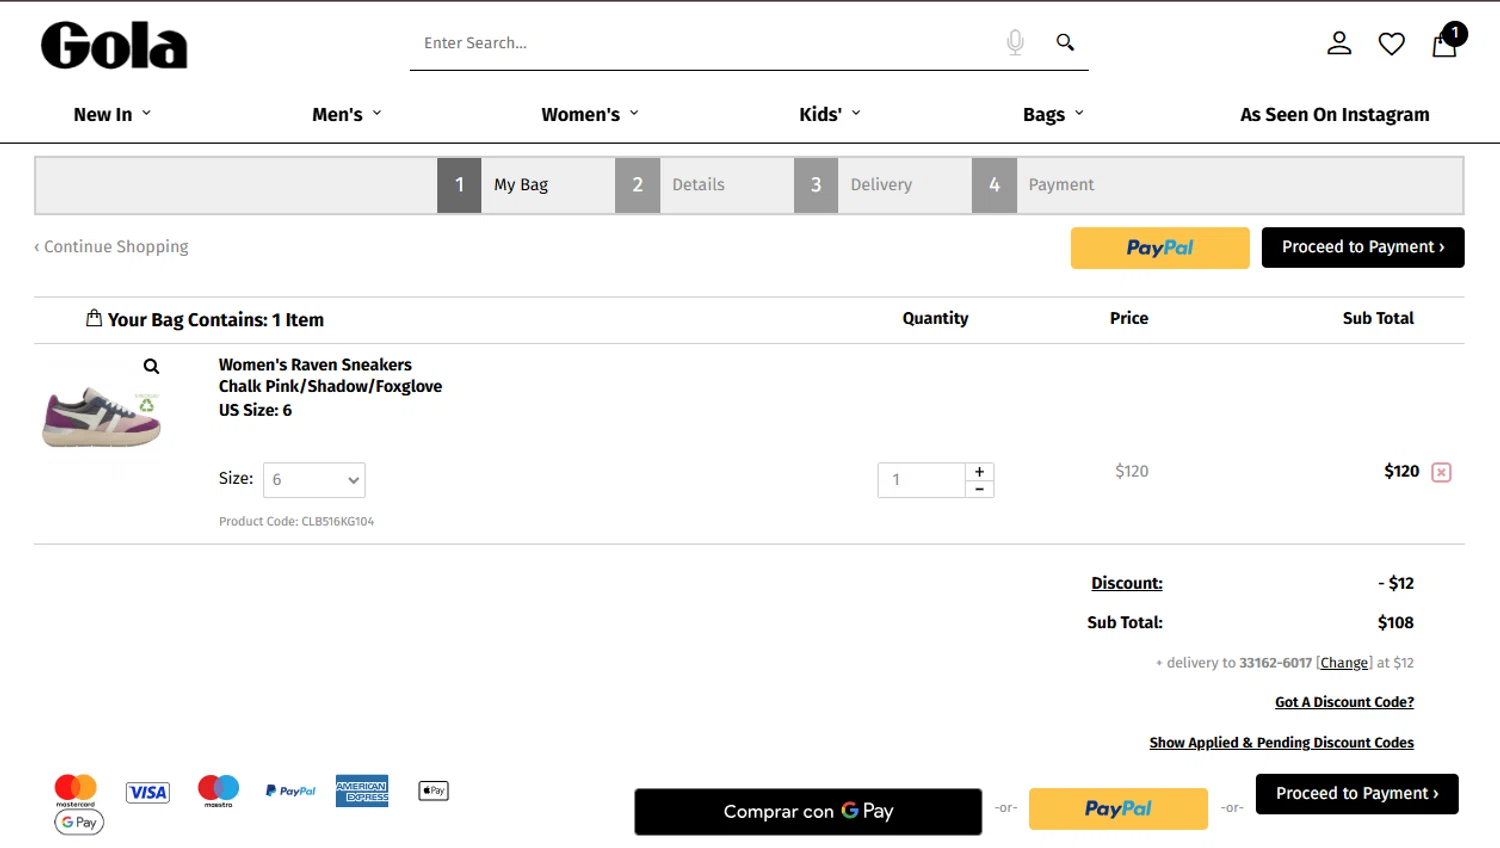Open As Seen On Instagram
1500x848 pixels.
point(1335,115)
